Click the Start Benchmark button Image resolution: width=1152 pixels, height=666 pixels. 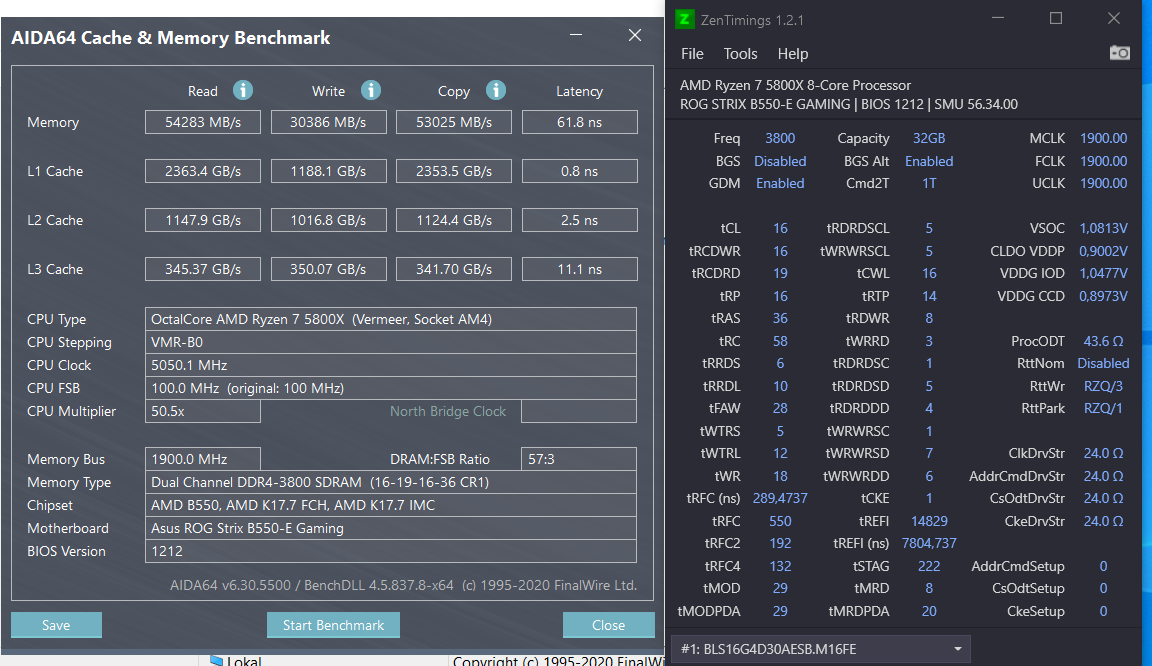334,625
